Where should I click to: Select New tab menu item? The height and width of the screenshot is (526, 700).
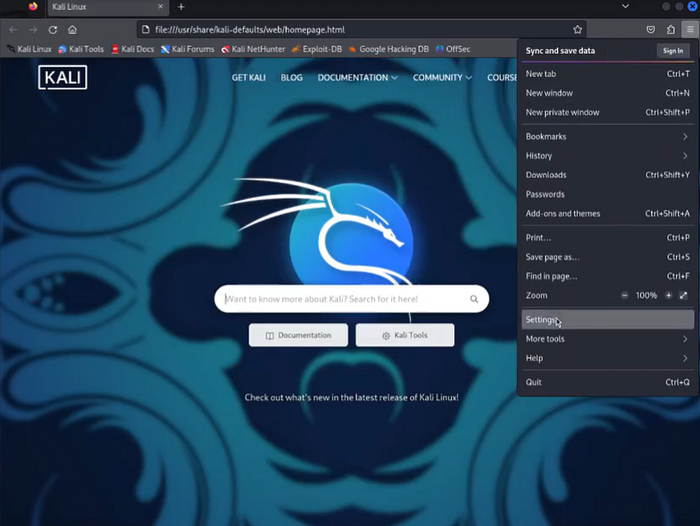pos(608,74)
